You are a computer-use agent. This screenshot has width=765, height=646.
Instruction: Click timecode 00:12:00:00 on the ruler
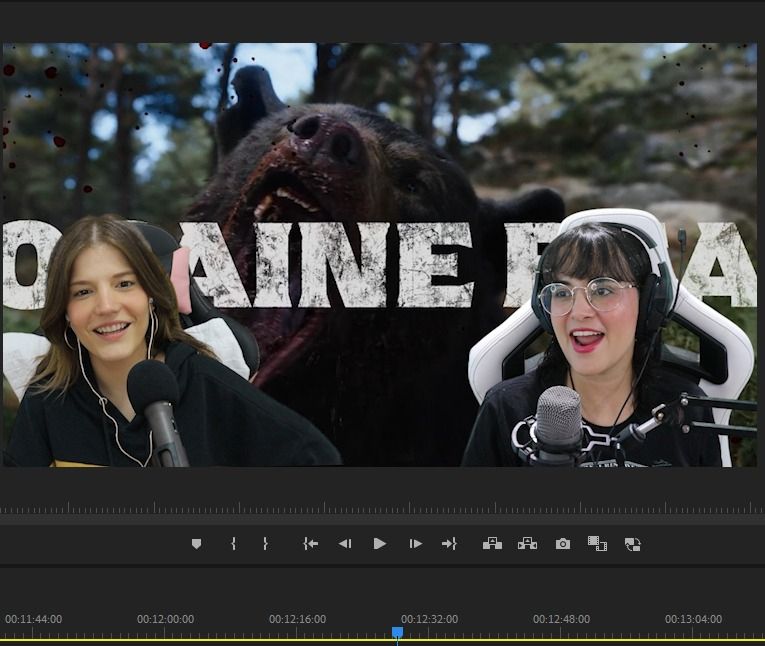(x=165, y=619)
